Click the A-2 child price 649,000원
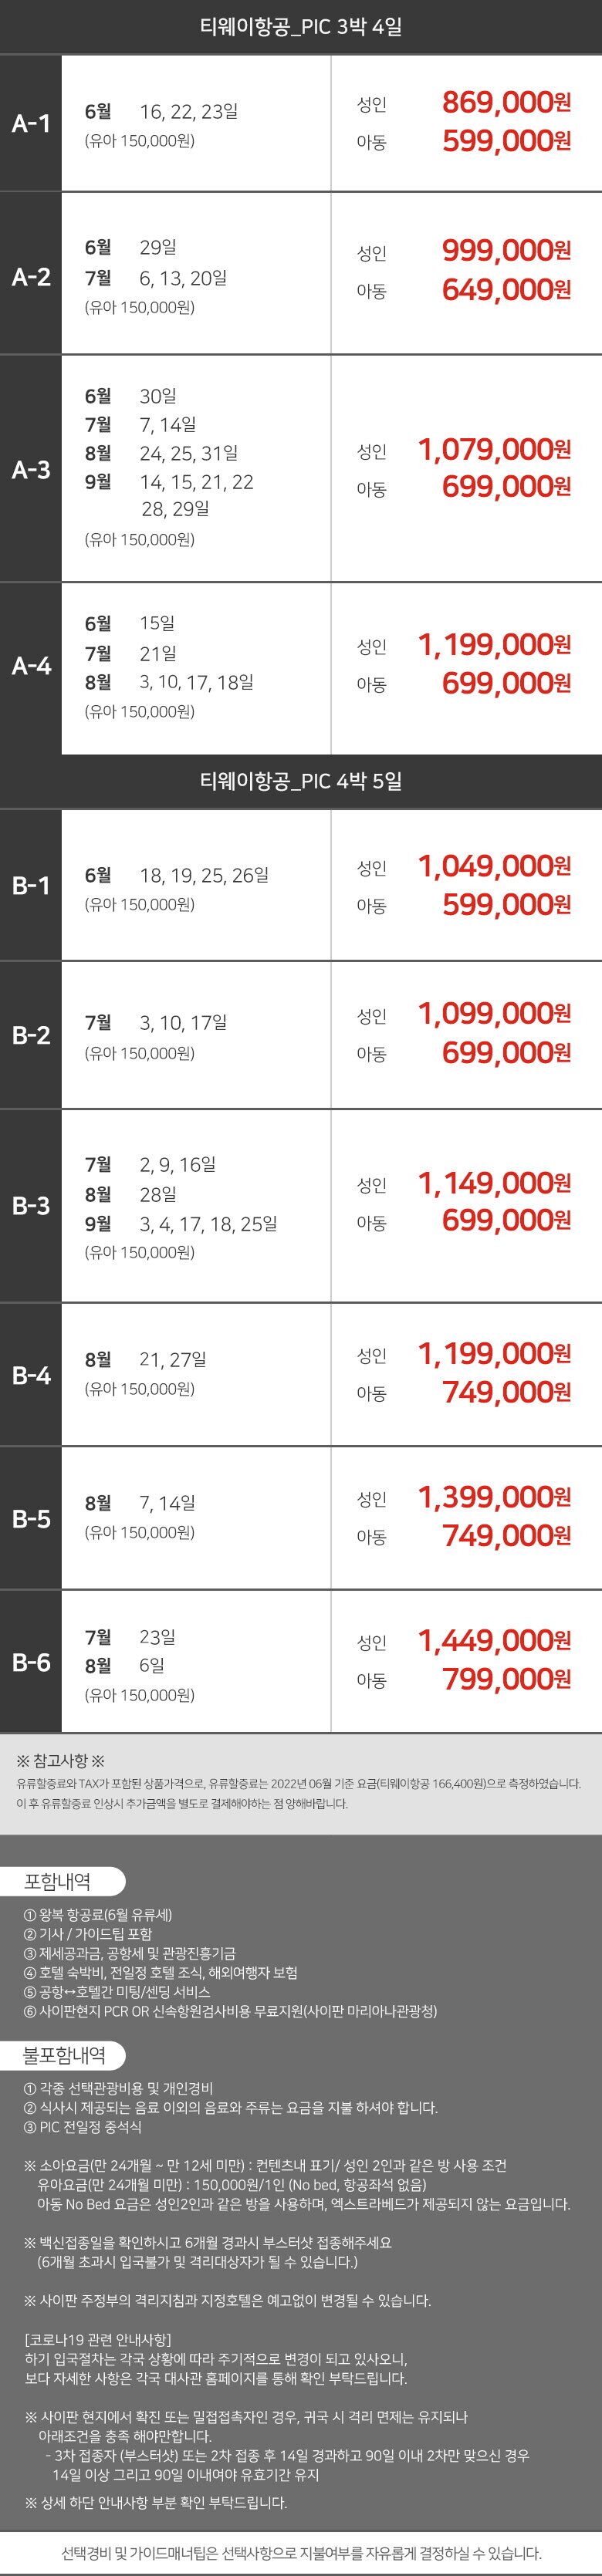 (x=506, y=290)
